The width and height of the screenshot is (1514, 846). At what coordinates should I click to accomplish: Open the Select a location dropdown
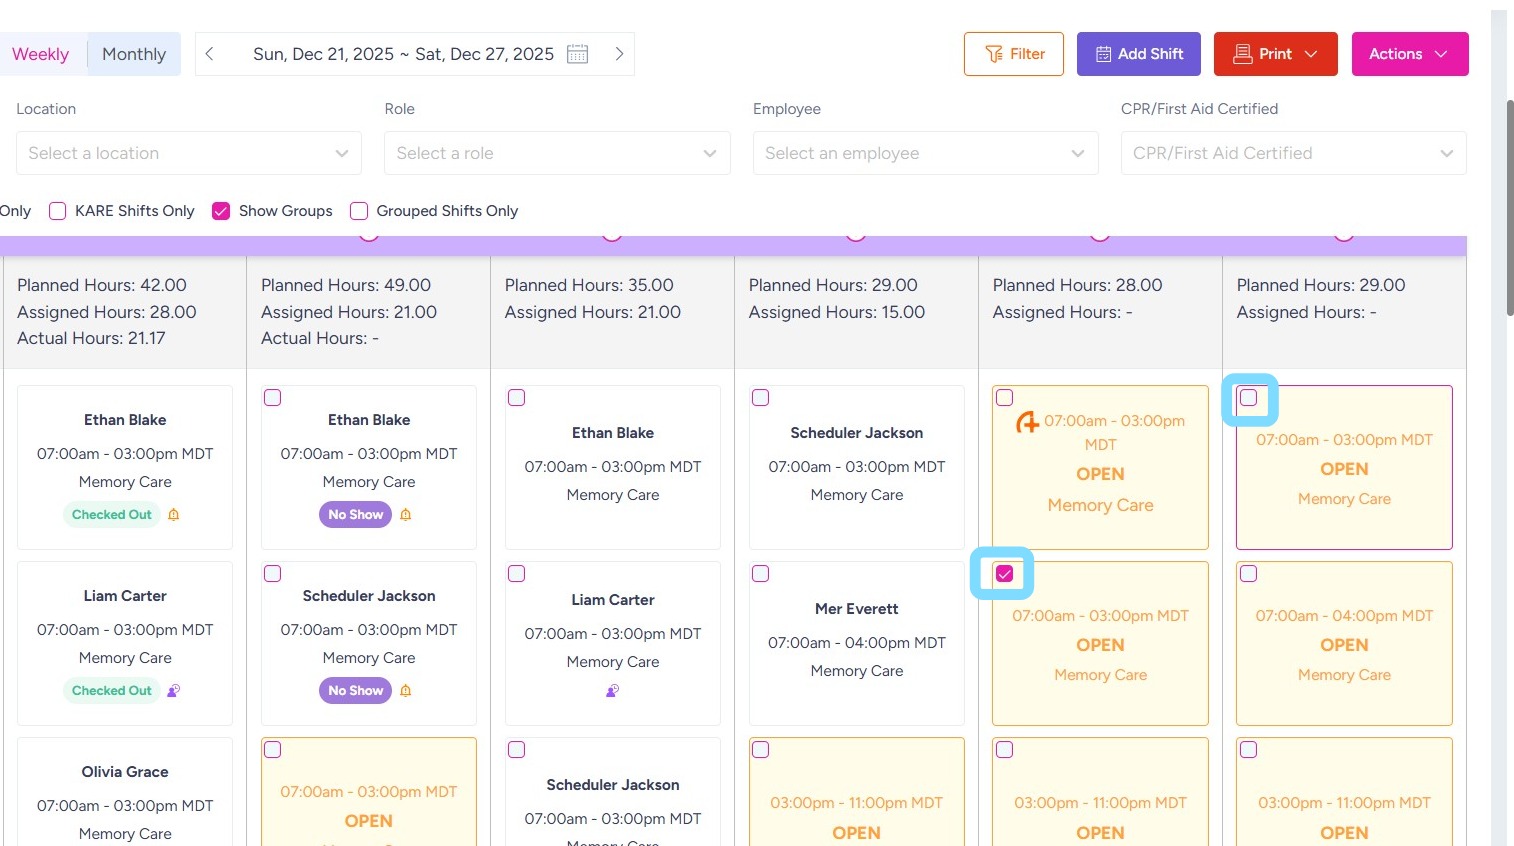click(189, 153)
